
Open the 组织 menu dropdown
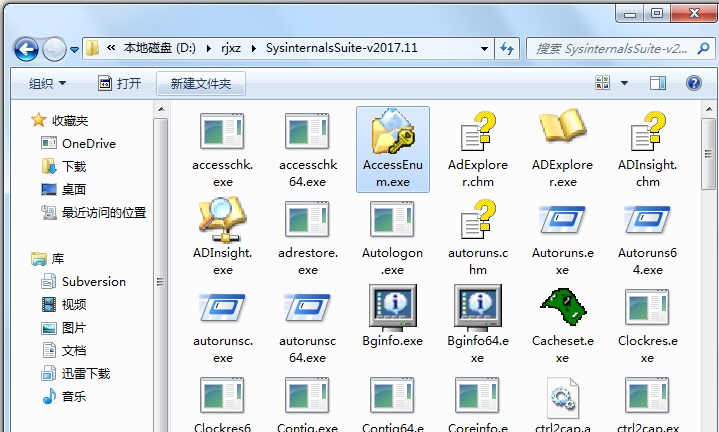(x=47, y=83)
